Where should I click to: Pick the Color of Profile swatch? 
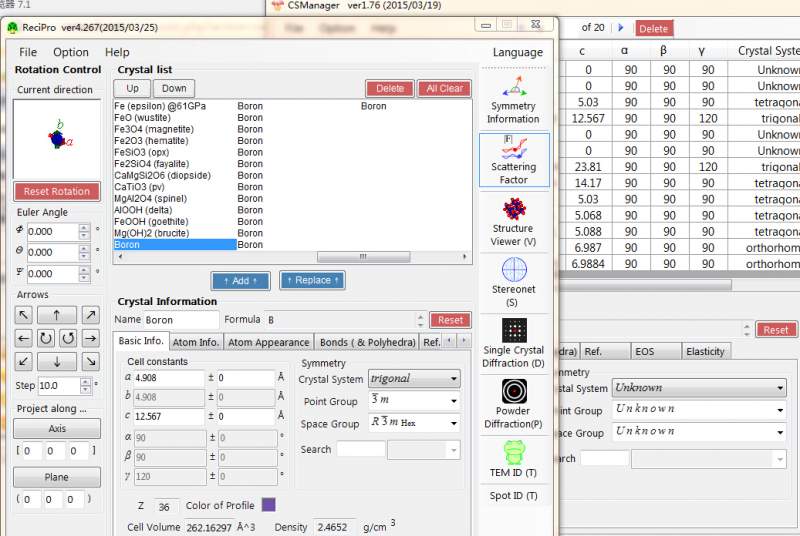(x=268, y=505)
